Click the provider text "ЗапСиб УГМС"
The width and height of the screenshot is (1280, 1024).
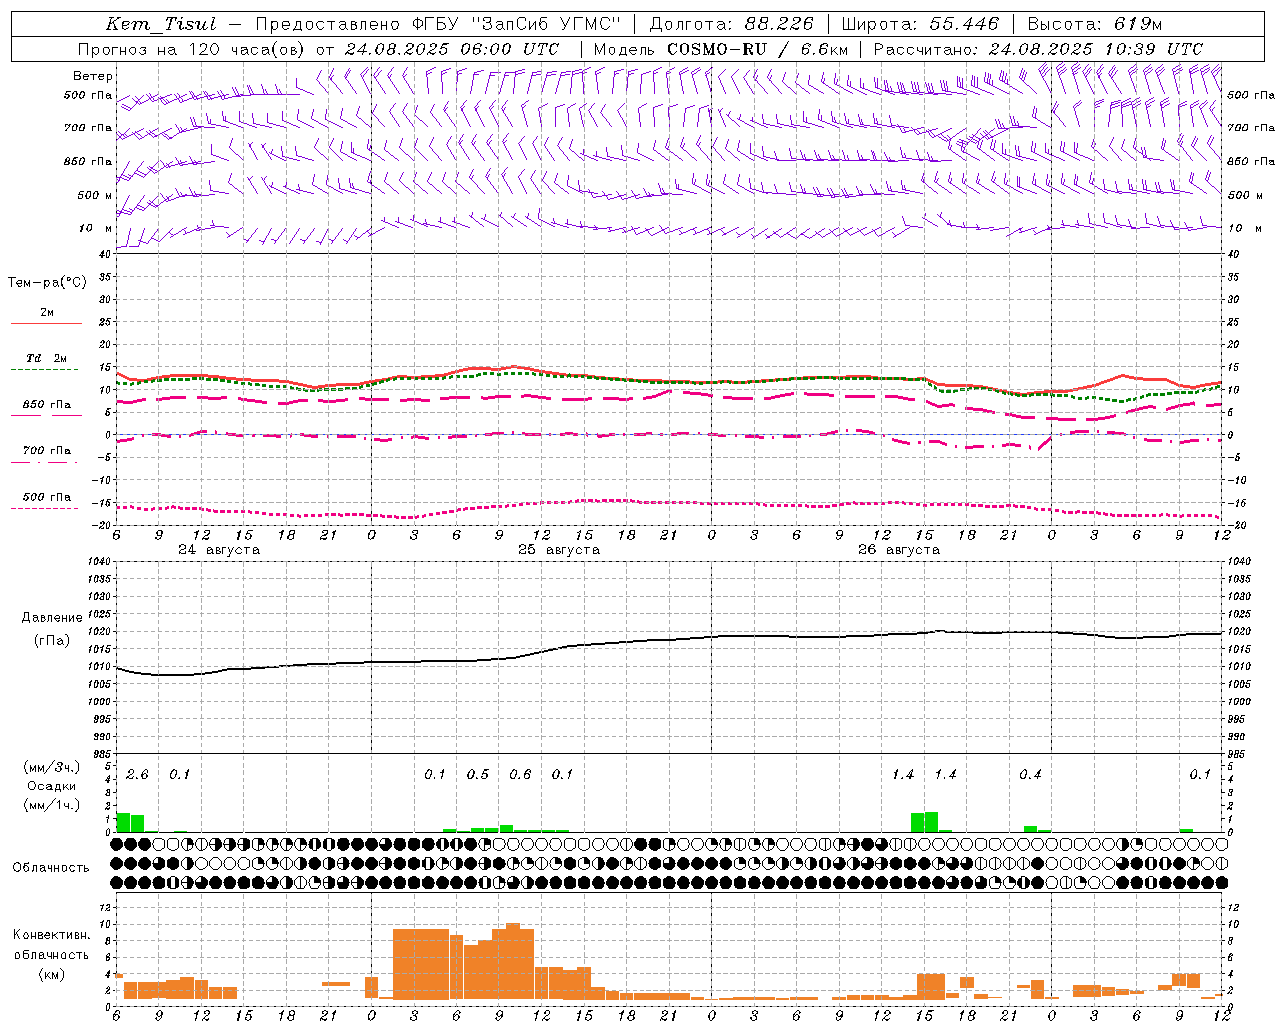(x=548, y=24)
